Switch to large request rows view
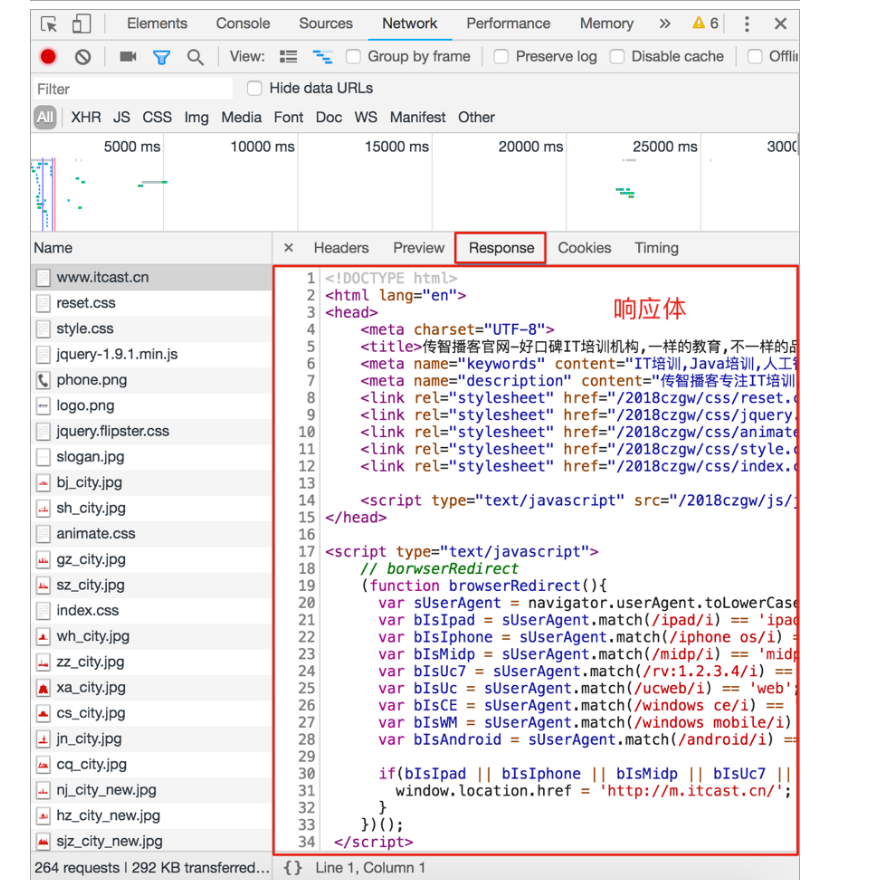871x880 pixels. pos(288,57)
